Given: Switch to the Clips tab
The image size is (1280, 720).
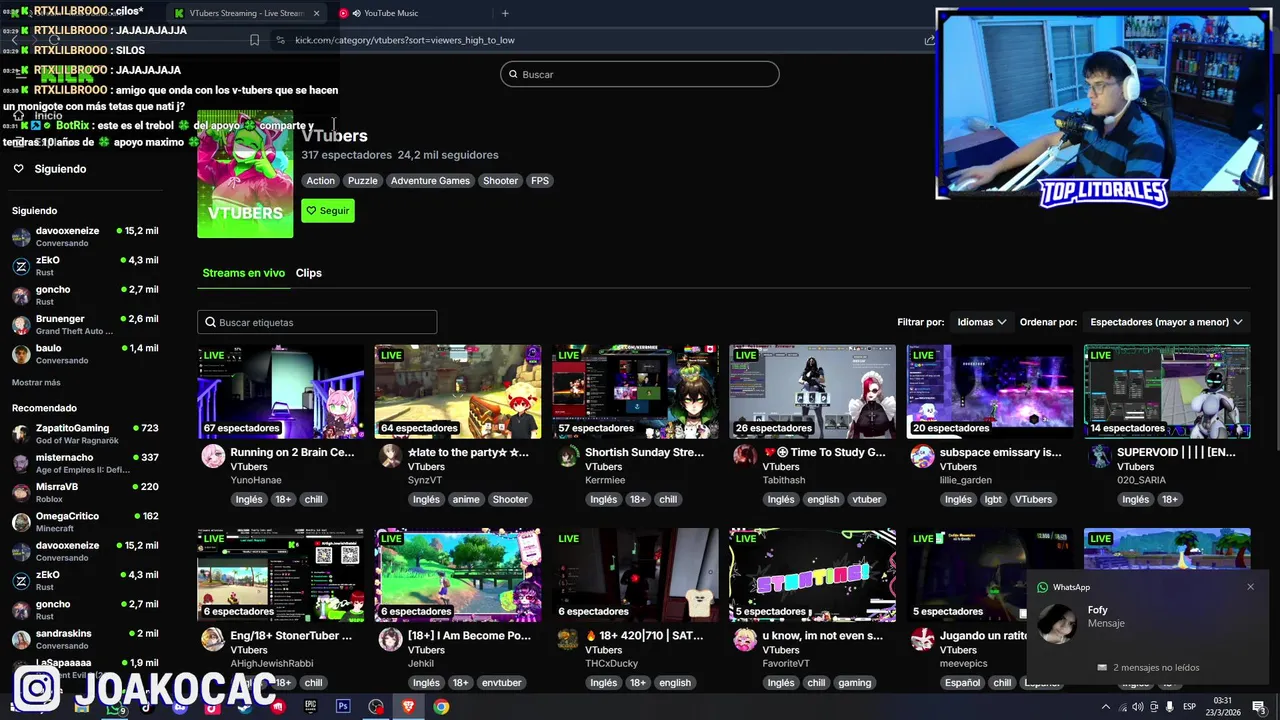Looking at the screenshot, I should coord(308,273).
